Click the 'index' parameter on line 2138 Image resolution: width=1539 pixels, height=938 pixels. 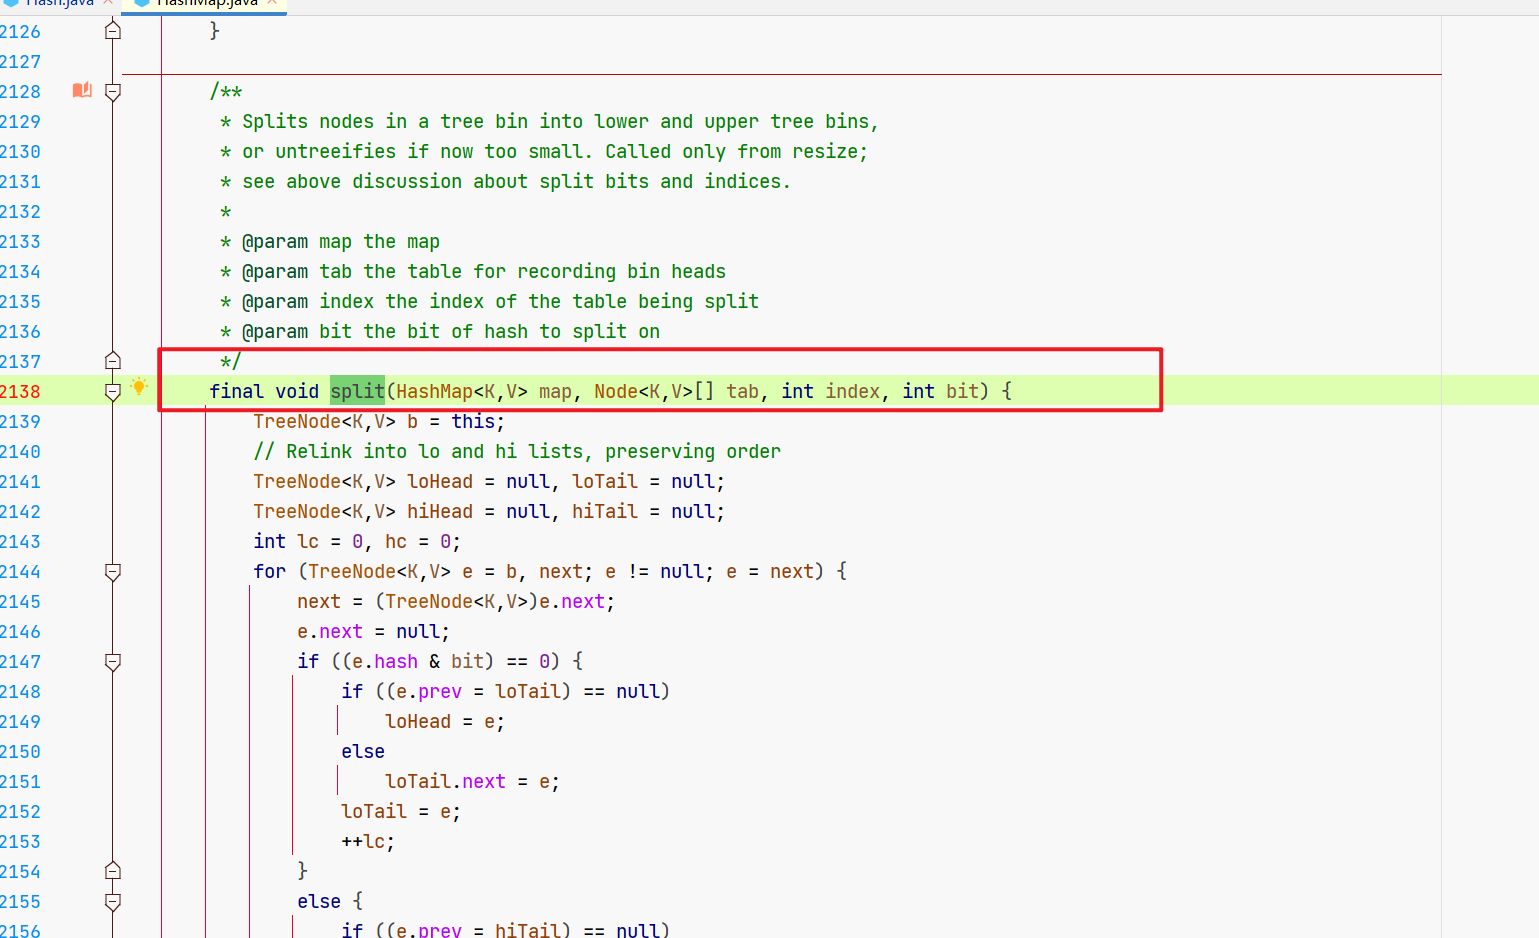(x=852, y=391)
